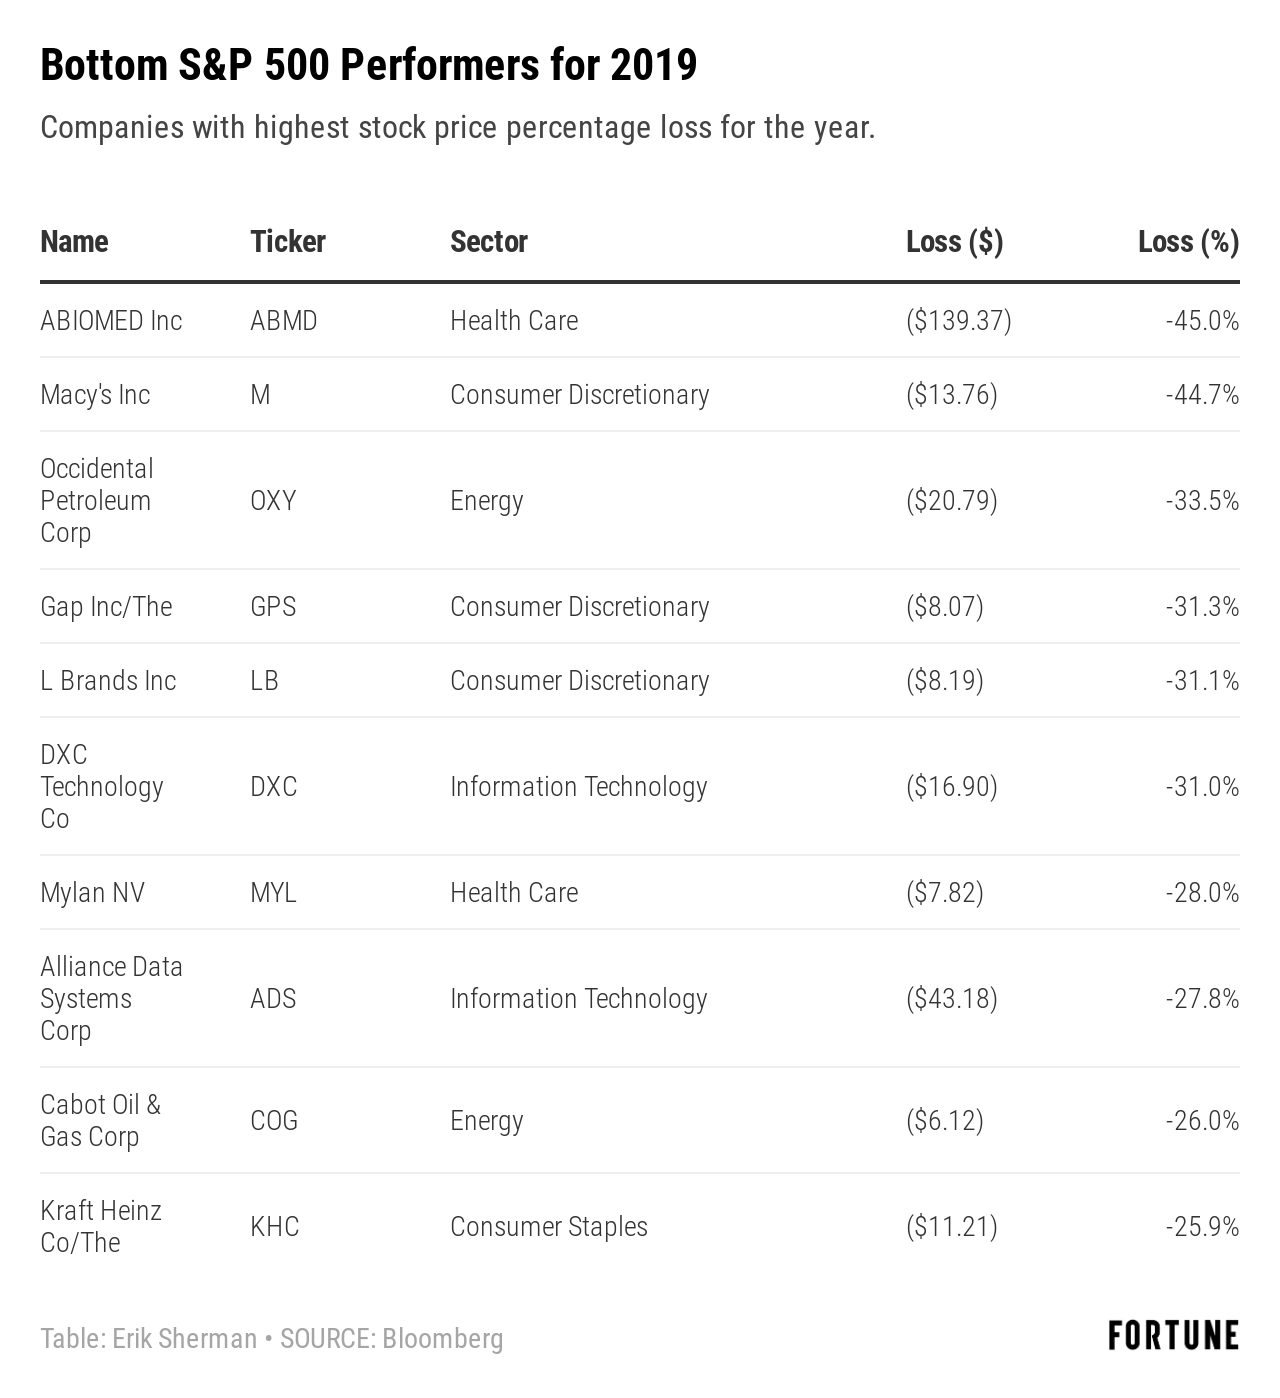The image size is (1280, 1398).
Task: Click the Loss ($) column header
Action: click(954, 242)
